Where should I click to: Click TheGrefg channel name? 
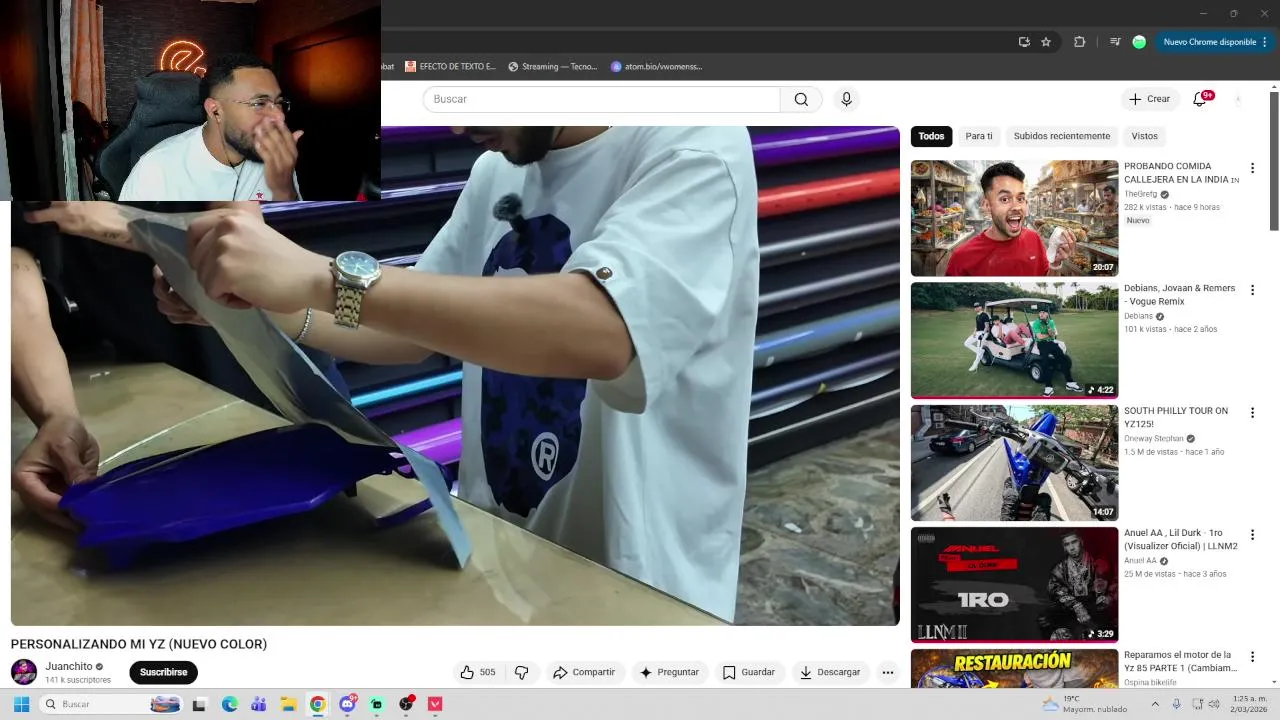1140,194
